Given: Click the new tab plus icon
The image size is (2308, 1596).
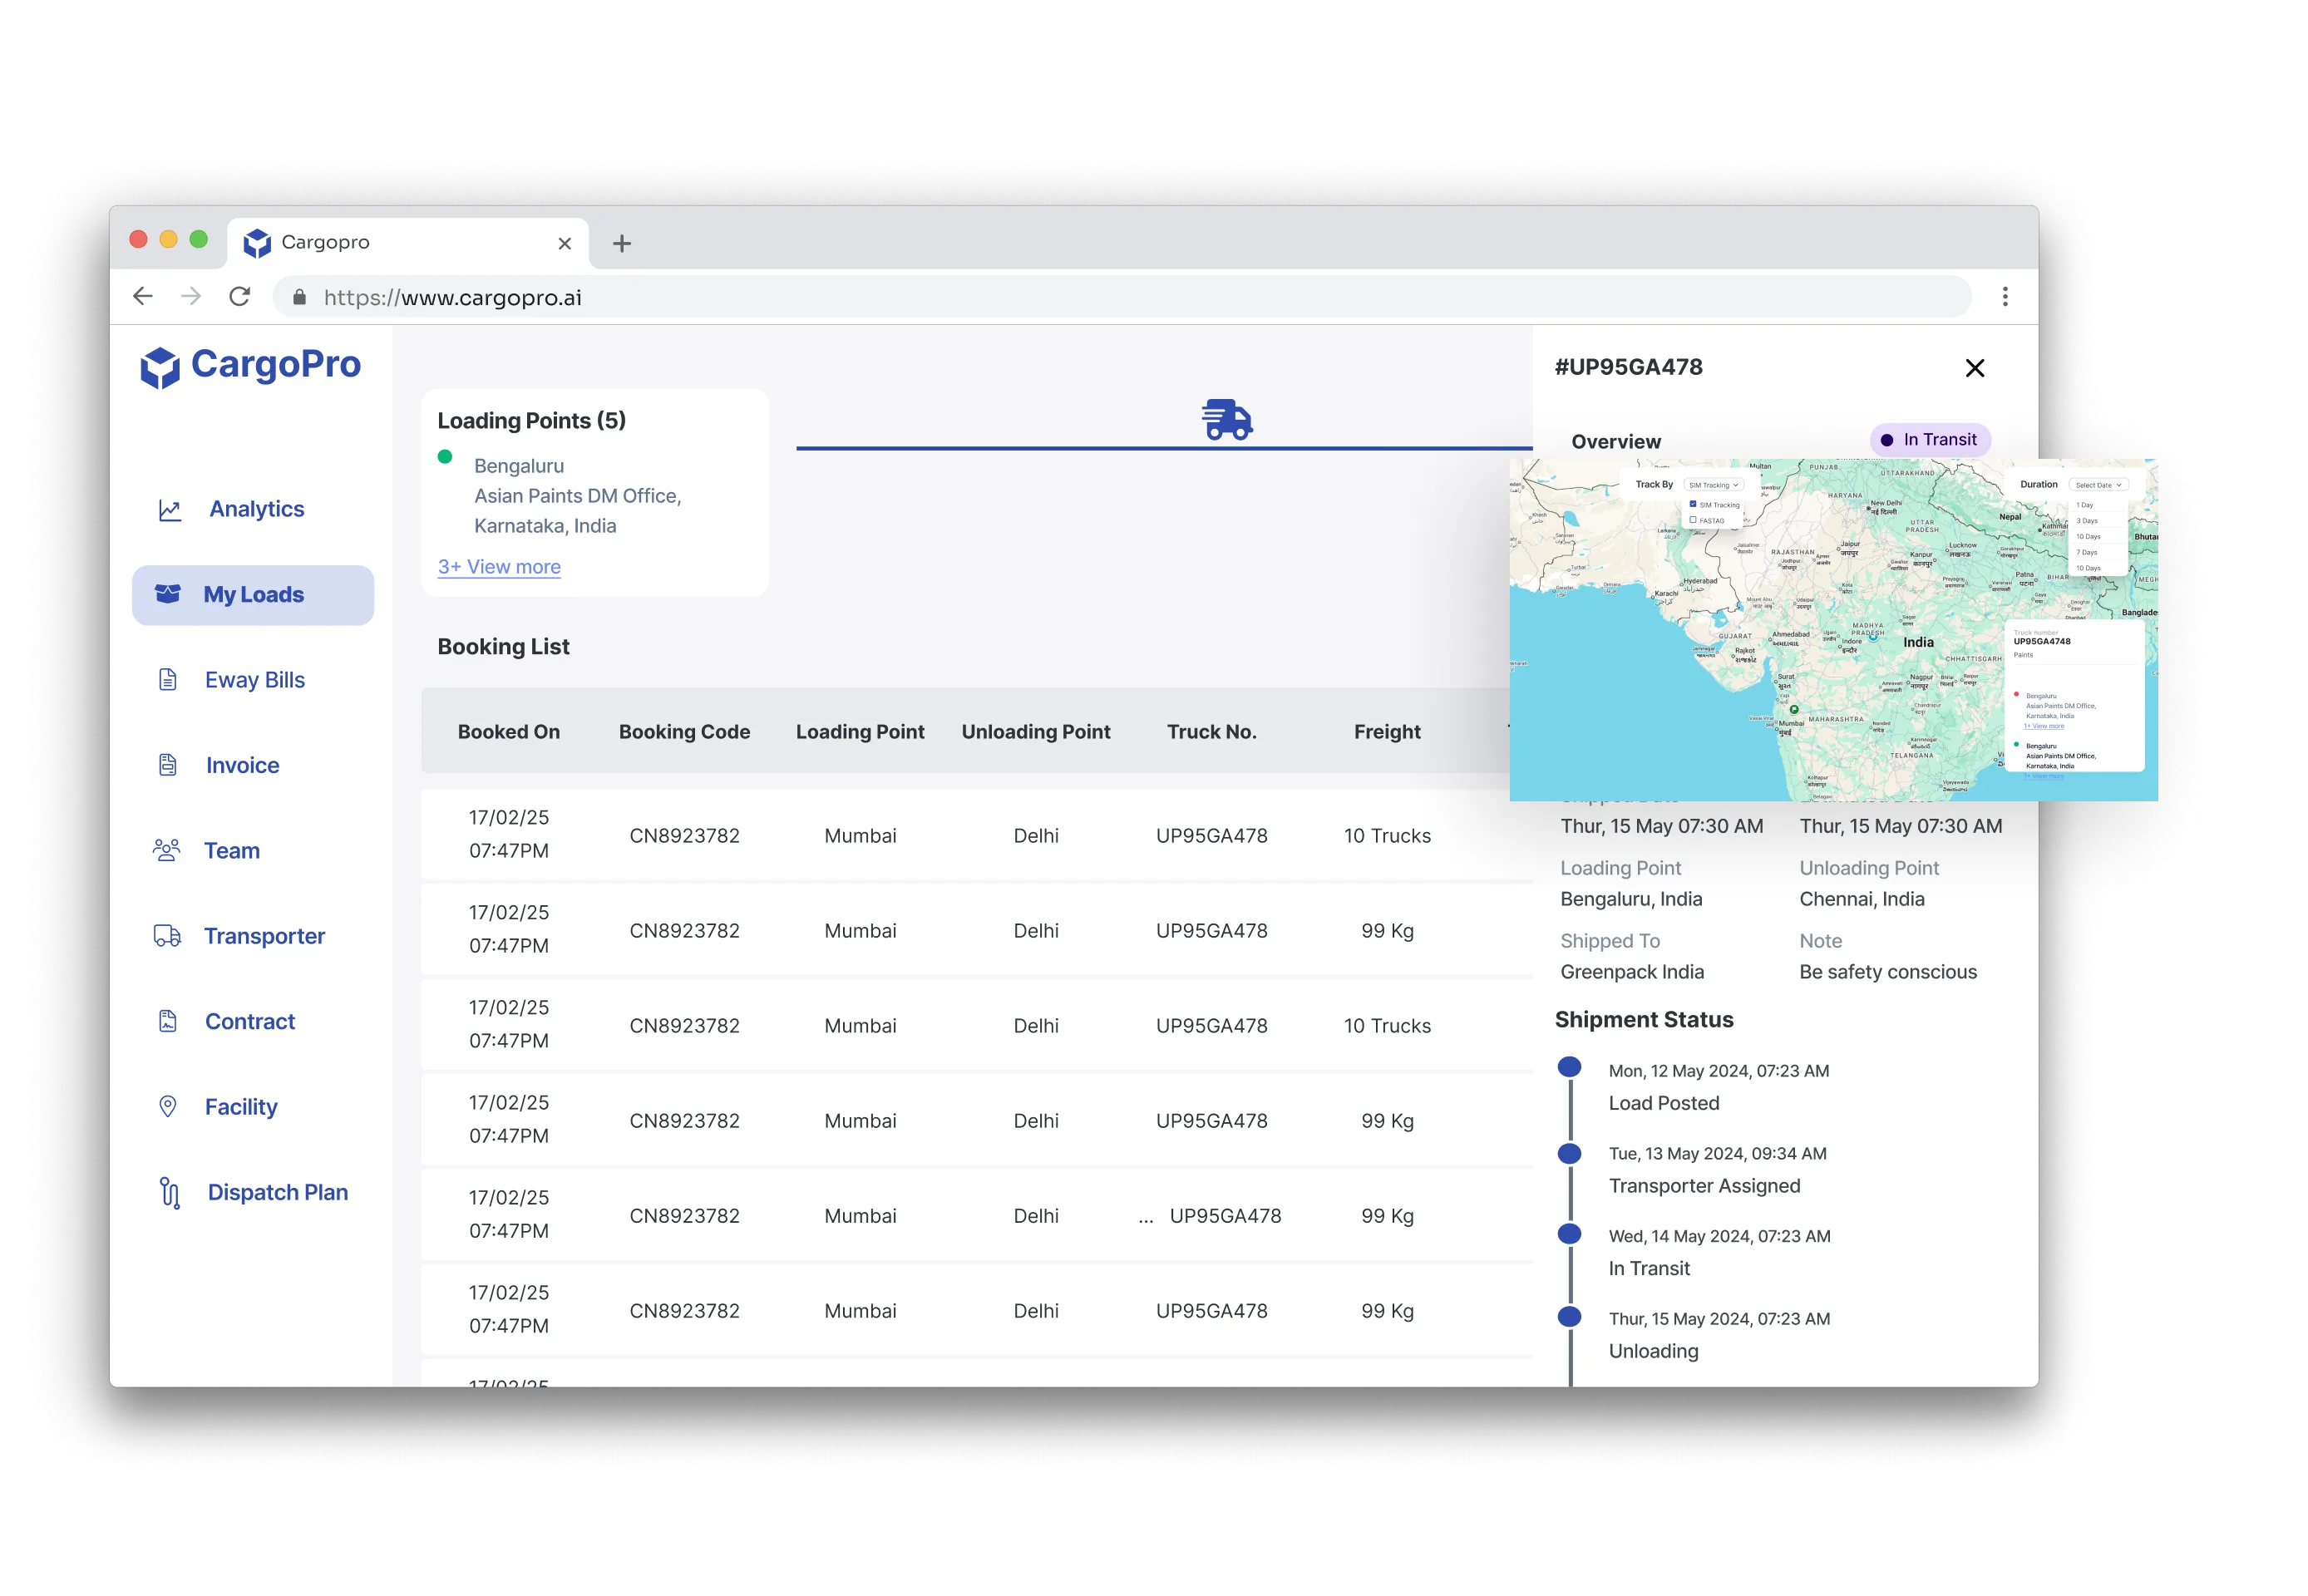Looking at the screenshot, I should click(621, 243).
